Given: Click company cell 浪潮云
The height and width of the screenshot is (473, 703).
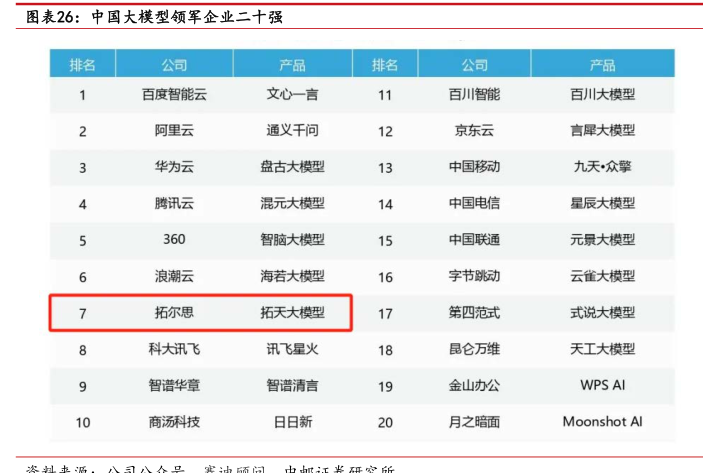Looking at the screenshot, I should [174, 276].
